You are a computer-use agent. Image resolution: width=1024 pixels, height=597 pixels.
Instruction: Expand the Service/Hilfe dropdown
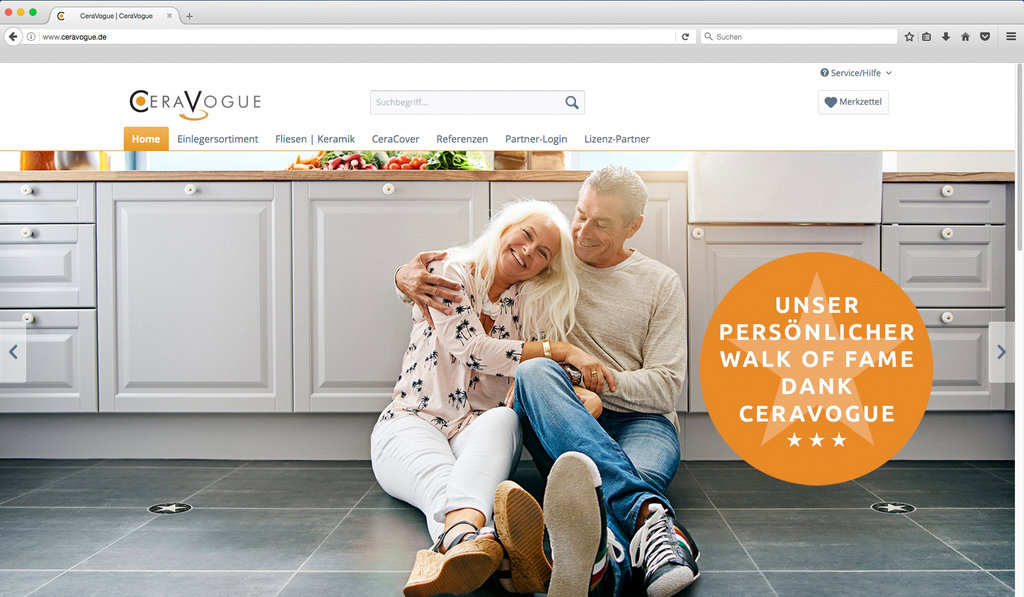856,73
